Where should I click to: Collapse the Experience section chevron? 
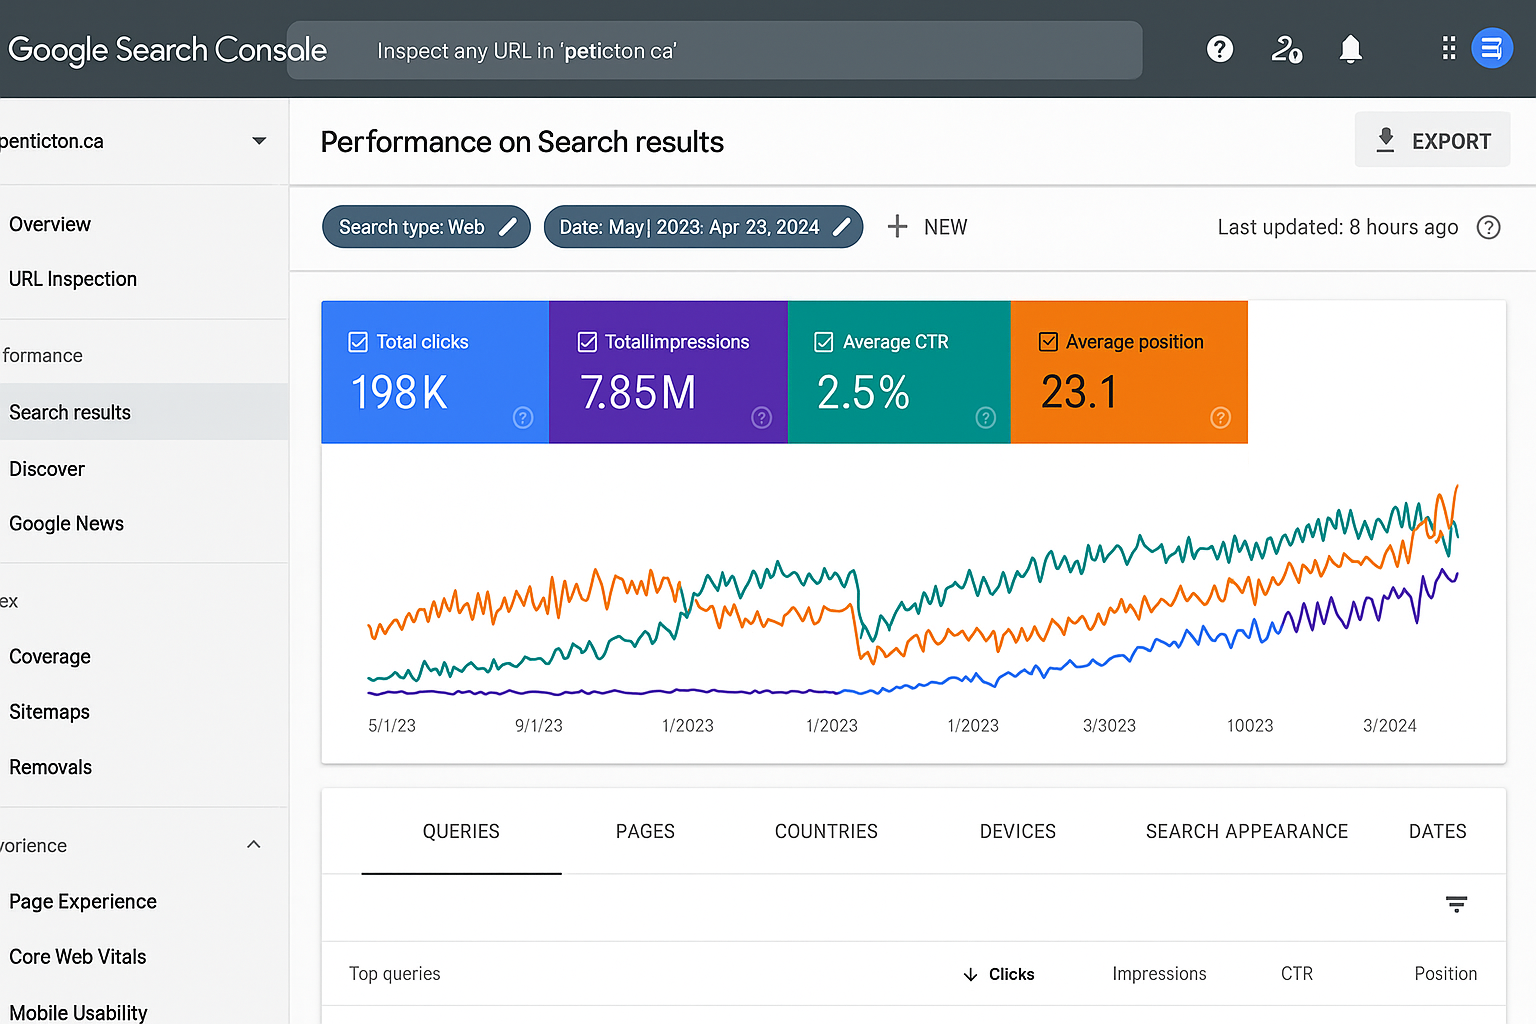(254, 845)
